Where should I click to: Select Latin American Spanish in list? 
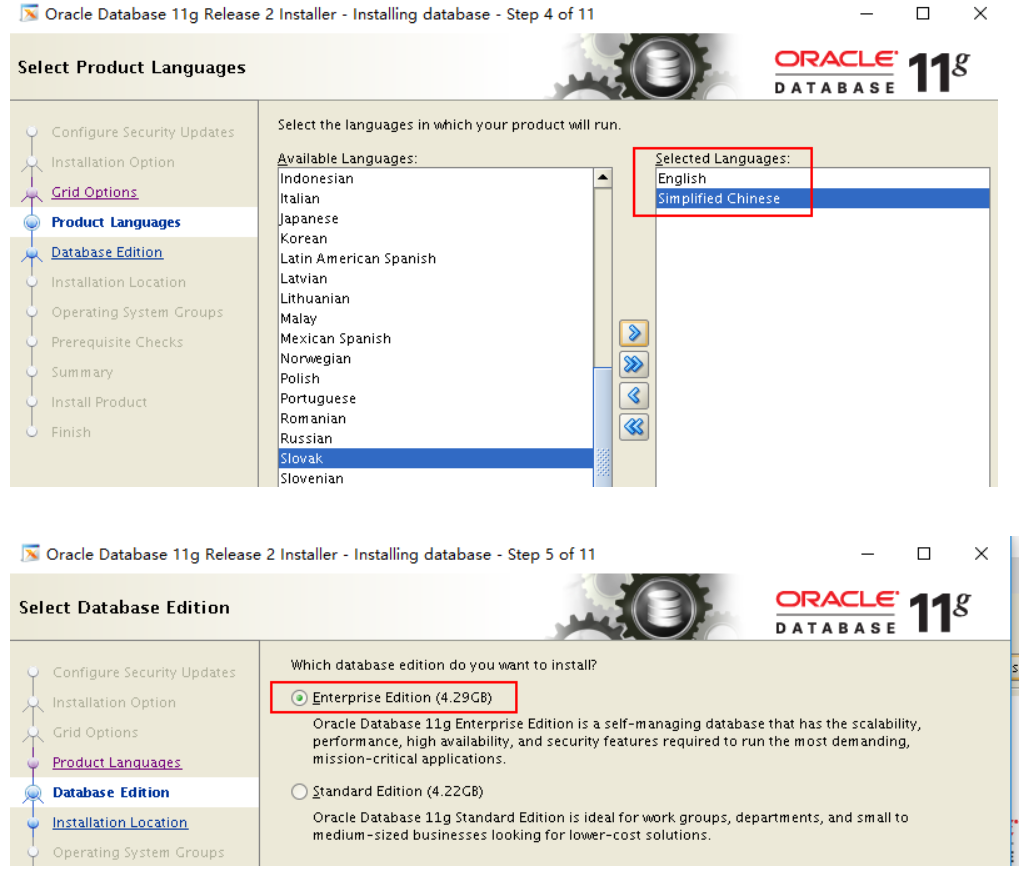point(436,259)
